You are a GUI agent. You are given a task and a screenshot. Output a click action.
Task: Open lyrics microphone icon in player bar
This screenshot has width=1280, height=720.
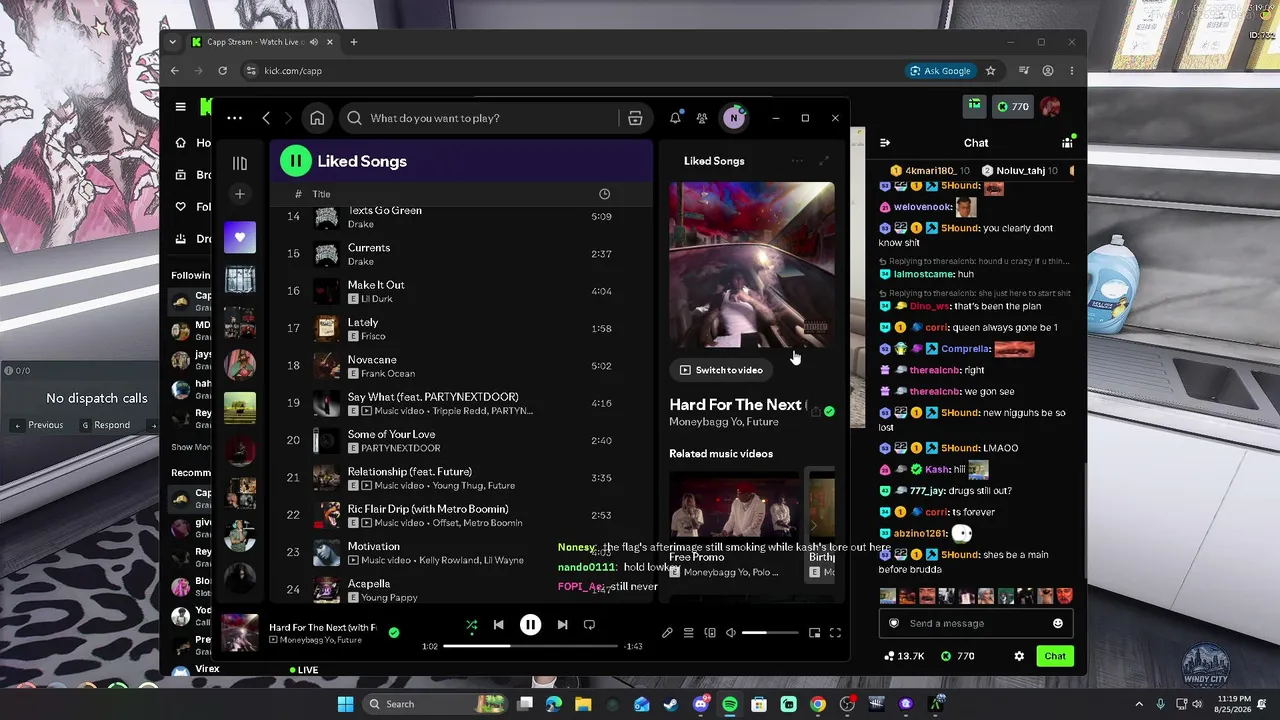(x=667, y=633)
